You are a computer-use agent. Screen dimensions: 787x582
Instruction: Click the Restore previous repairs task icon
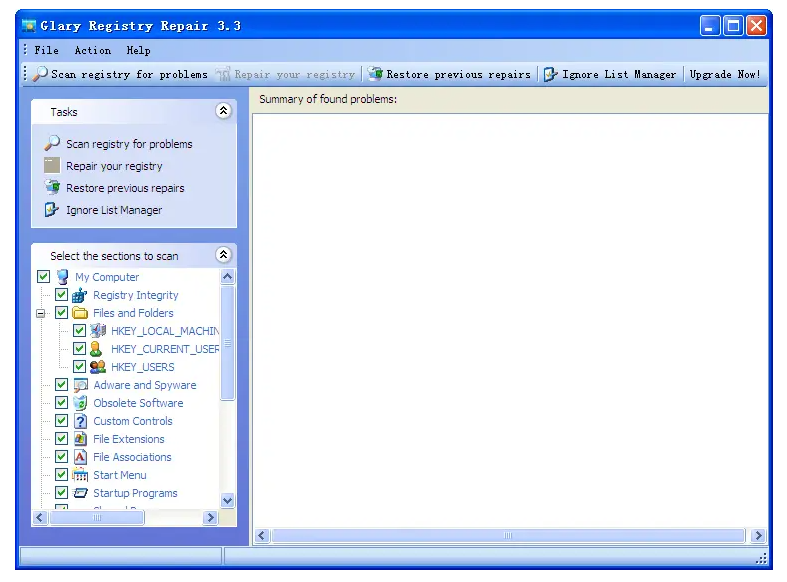pos(52,188)
